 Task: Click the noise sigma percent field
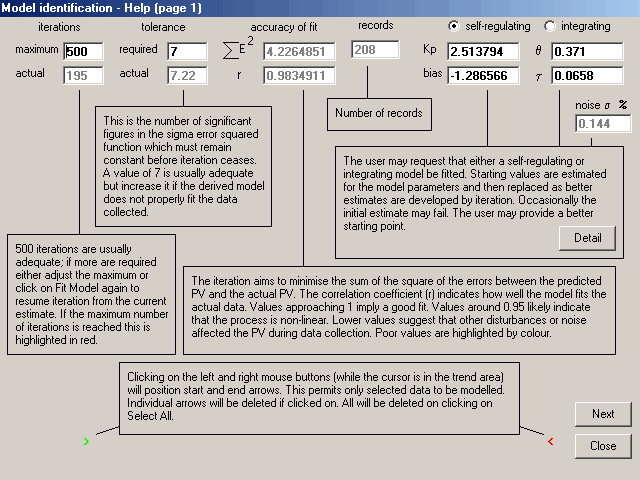tap(603, 123)
